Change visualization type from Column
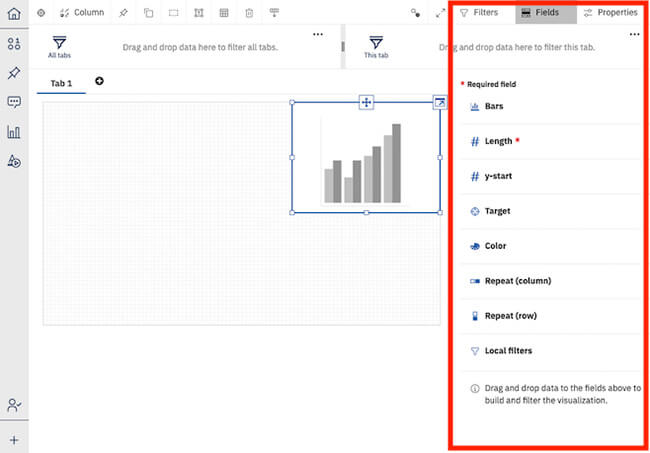The height and width of the screenshot is (453, 650). [82, 13]
